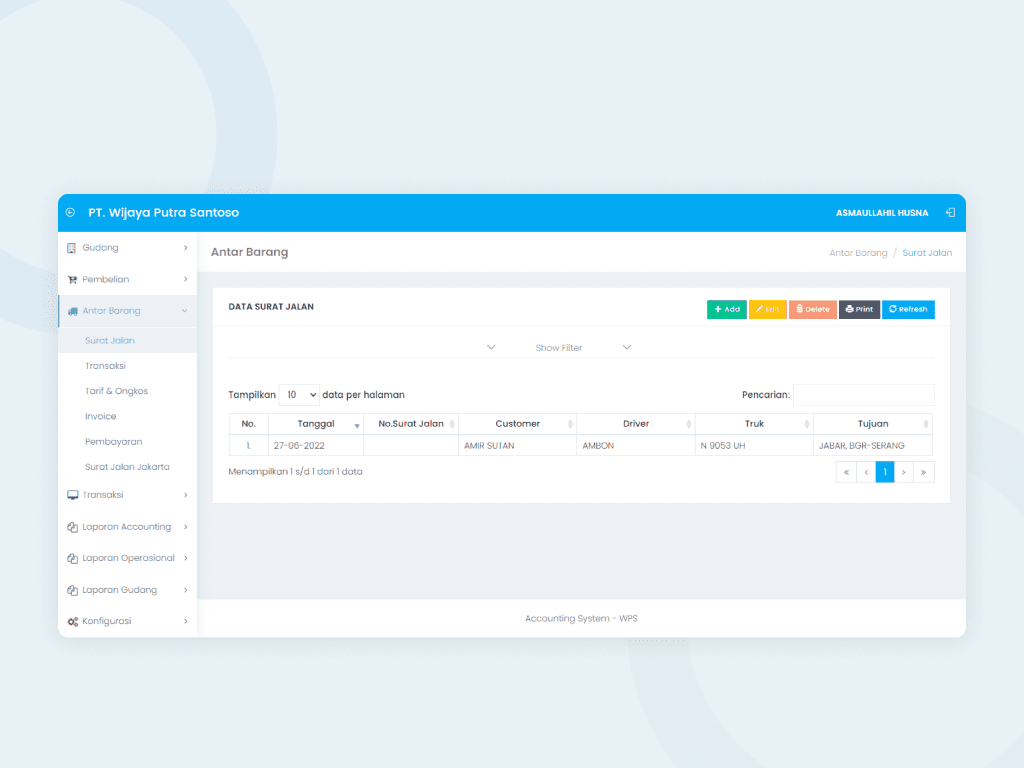Viewport: 1024px width, 768px height.
Task: Select the AMBON driver cell
Action: [x=636, y=446]
